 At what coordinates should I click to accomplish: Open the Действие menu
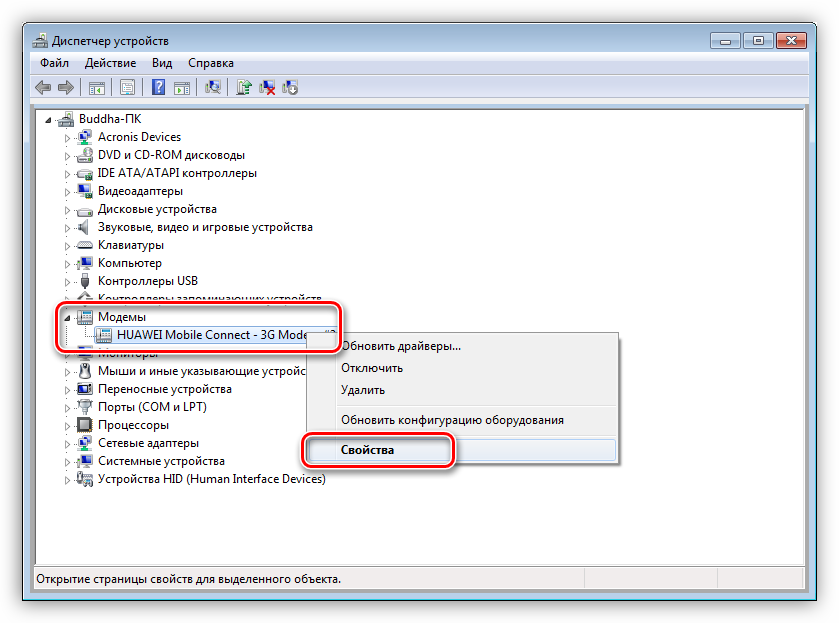(x=110, y=63)
